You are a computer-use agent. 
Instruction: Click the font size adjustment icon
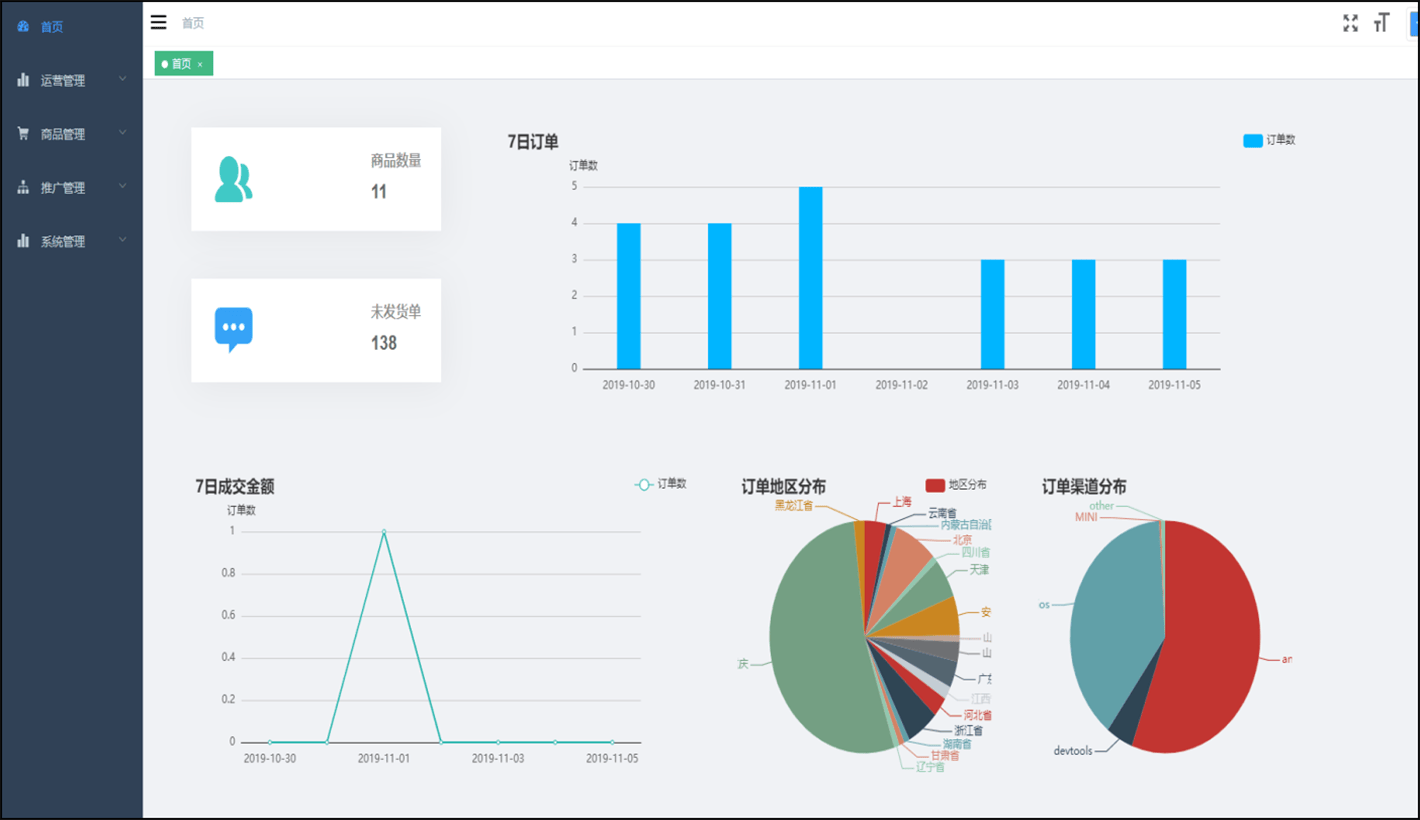tap(1381, 23)
